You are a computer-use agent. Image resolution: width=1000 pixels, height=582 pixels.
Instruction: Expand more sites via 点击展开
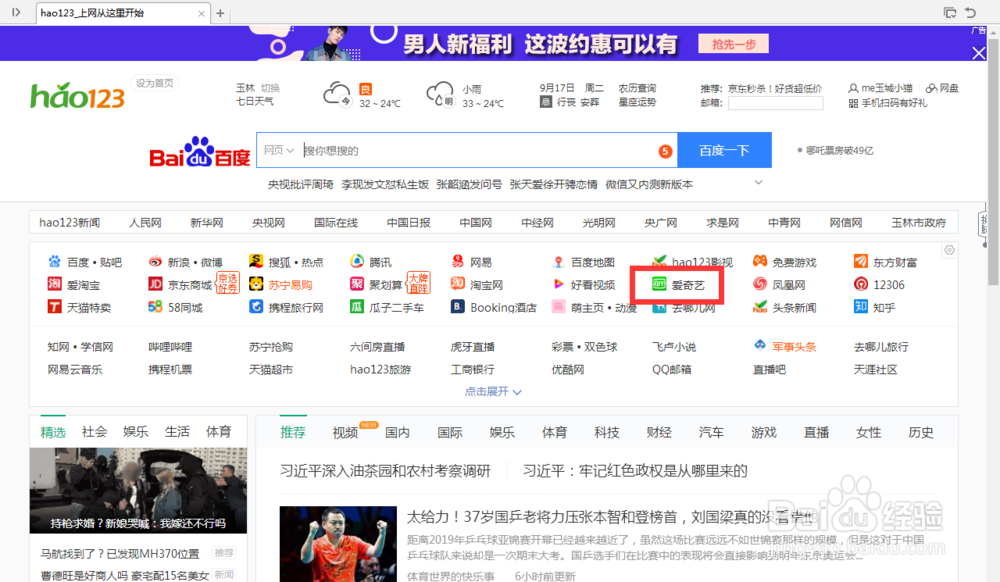pyautogui.click(x=493, y=391)
